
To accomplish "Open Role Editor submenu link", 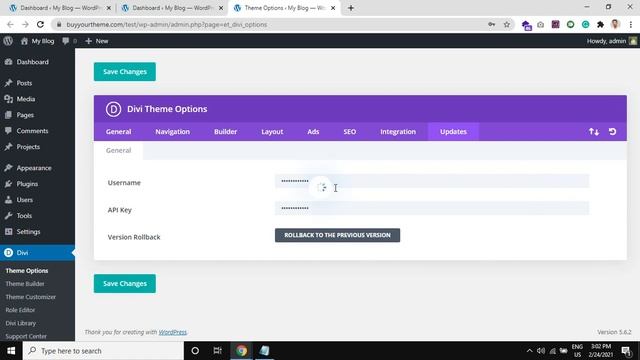I will (20, 310).
